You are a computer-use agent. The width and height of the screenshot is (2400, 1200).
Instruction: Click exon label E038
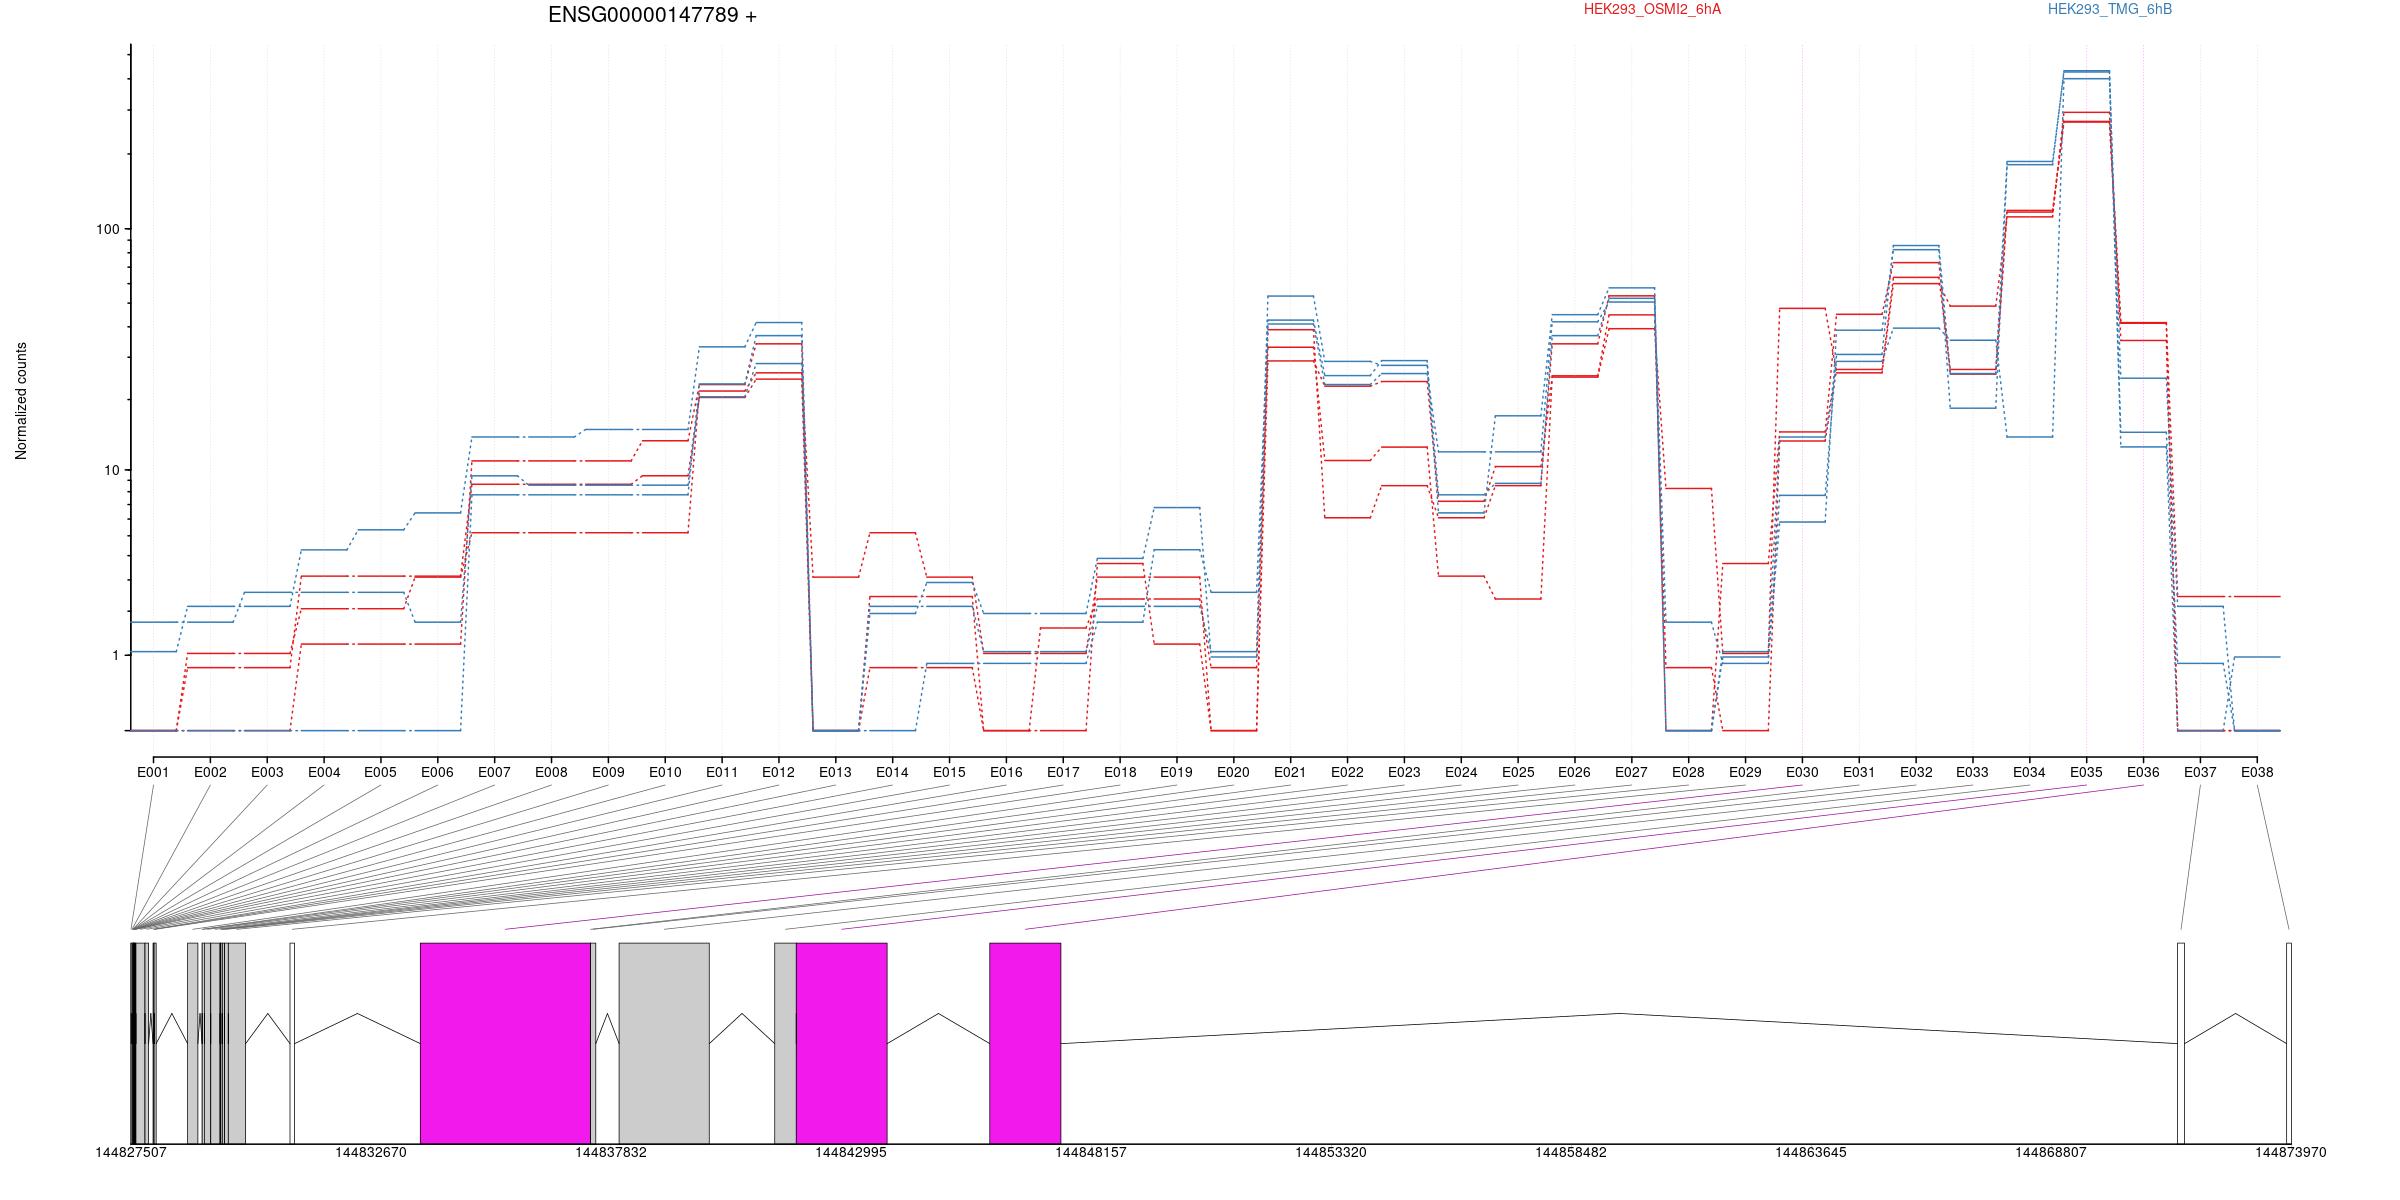pos(2257,772)
